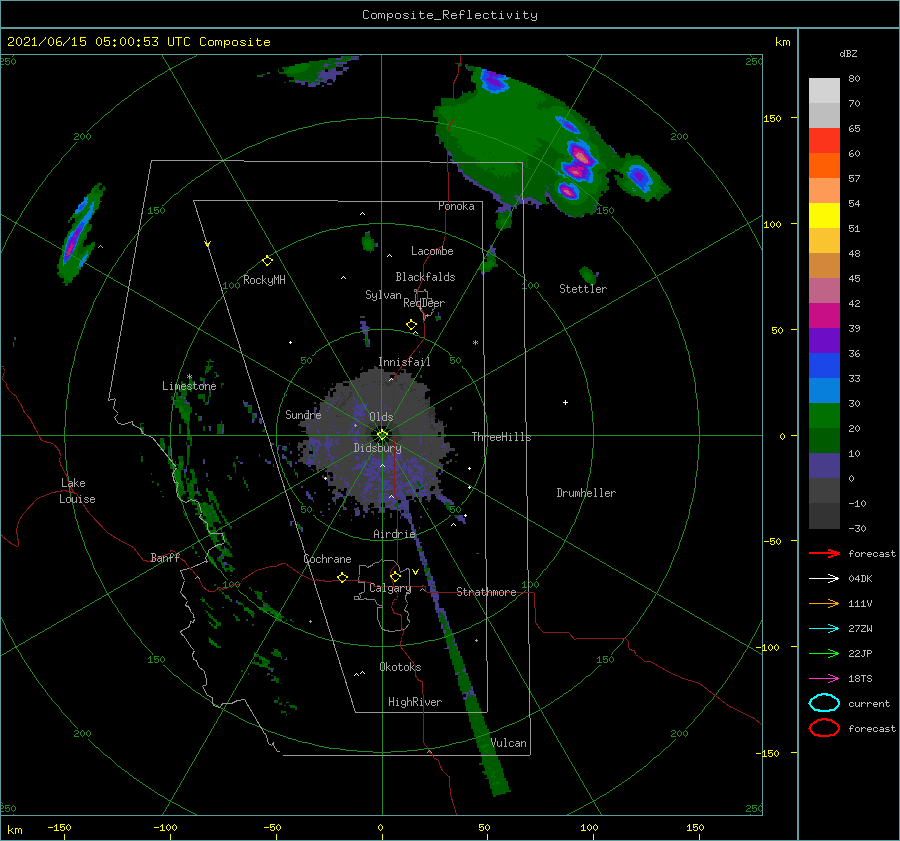The image size is (900, 841).
Task: Click yellow diamond marker in Calgary
Action: point(395,576)
